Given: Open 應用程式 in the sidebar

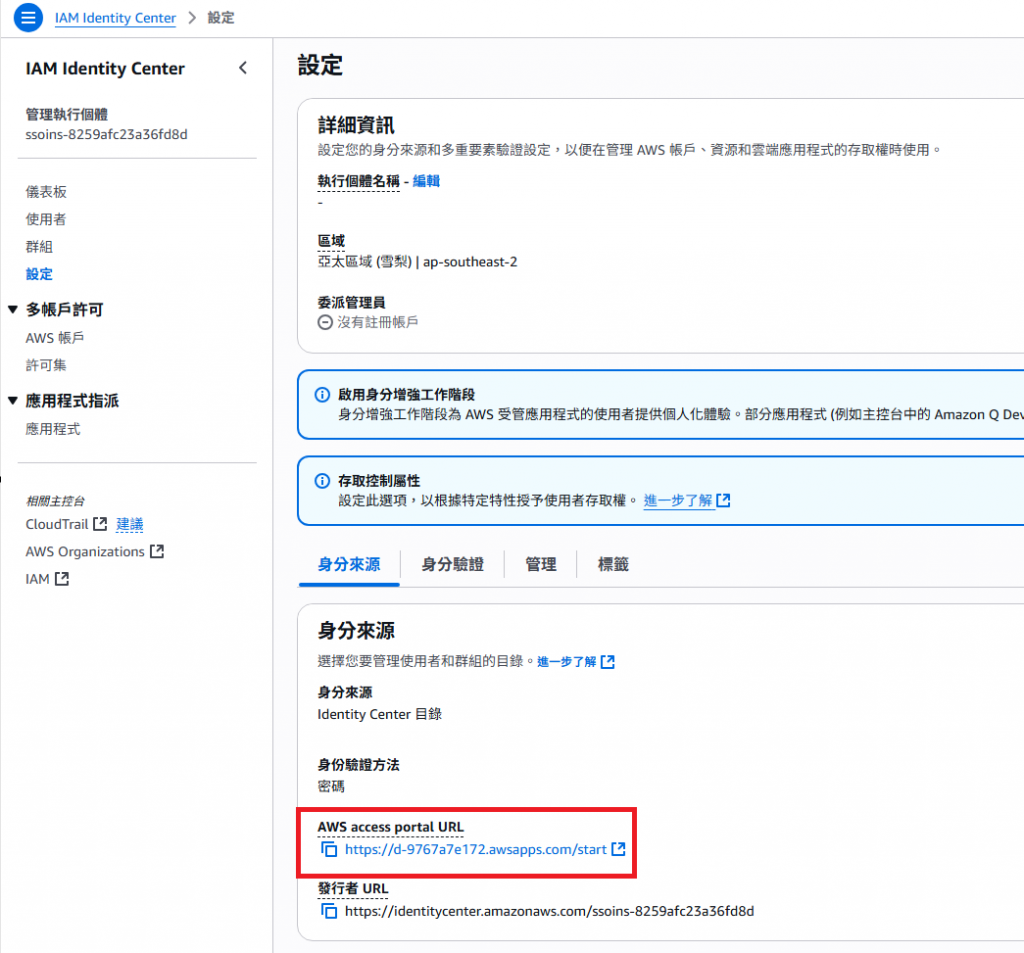Looking at the screenshot, I should click(53, 429).
